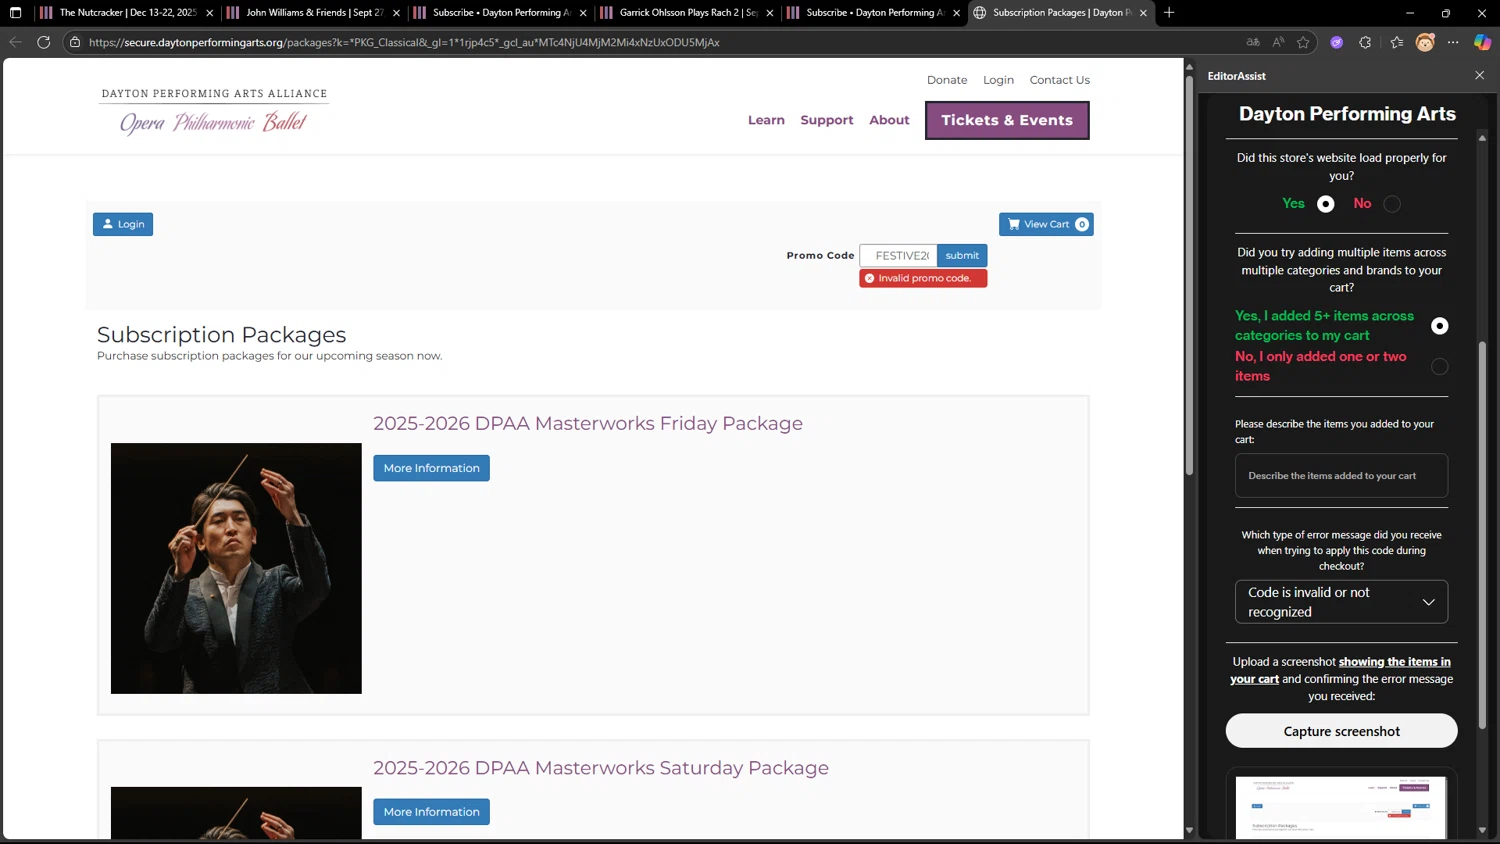
Task: Click the Tickets & Events button
Action: click(x=1007, y=120)
